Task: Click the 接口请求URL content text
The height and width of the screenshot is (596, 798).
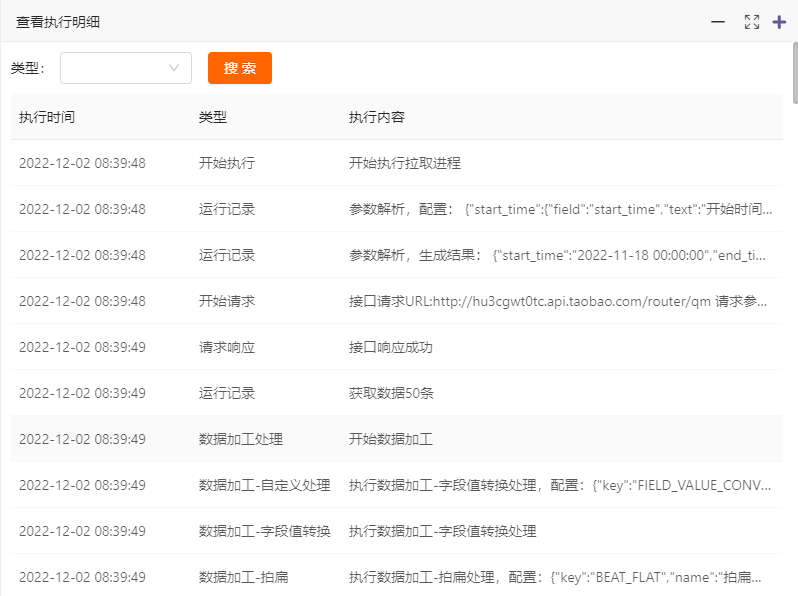Action: [560, 301]
